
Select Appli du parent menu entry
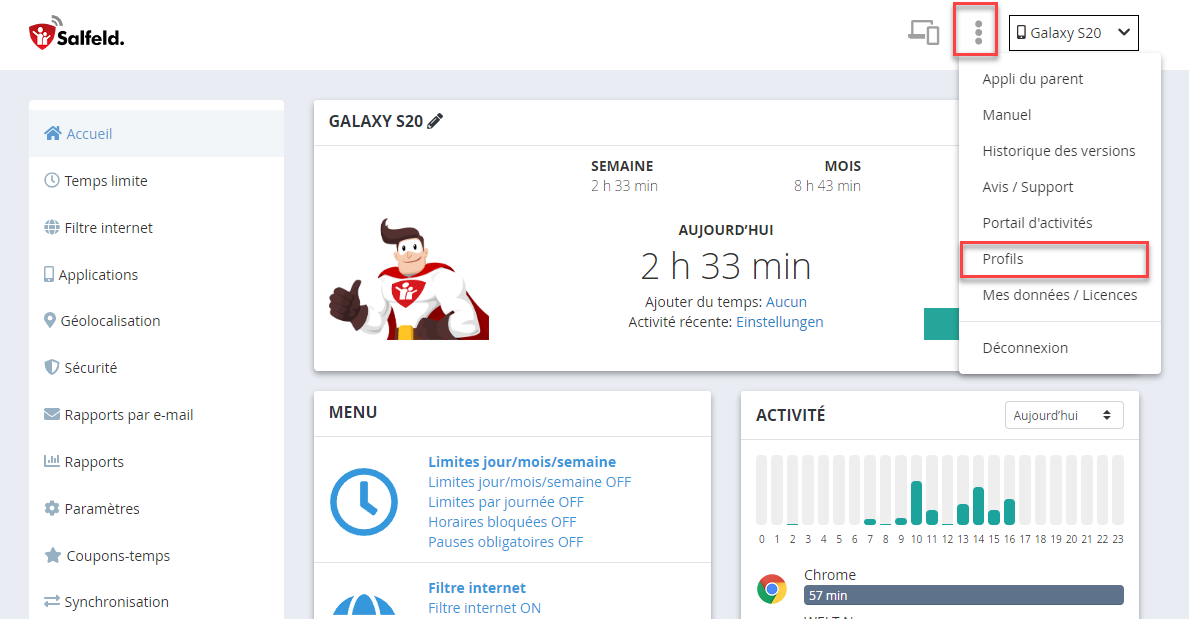pos(1032,79)
